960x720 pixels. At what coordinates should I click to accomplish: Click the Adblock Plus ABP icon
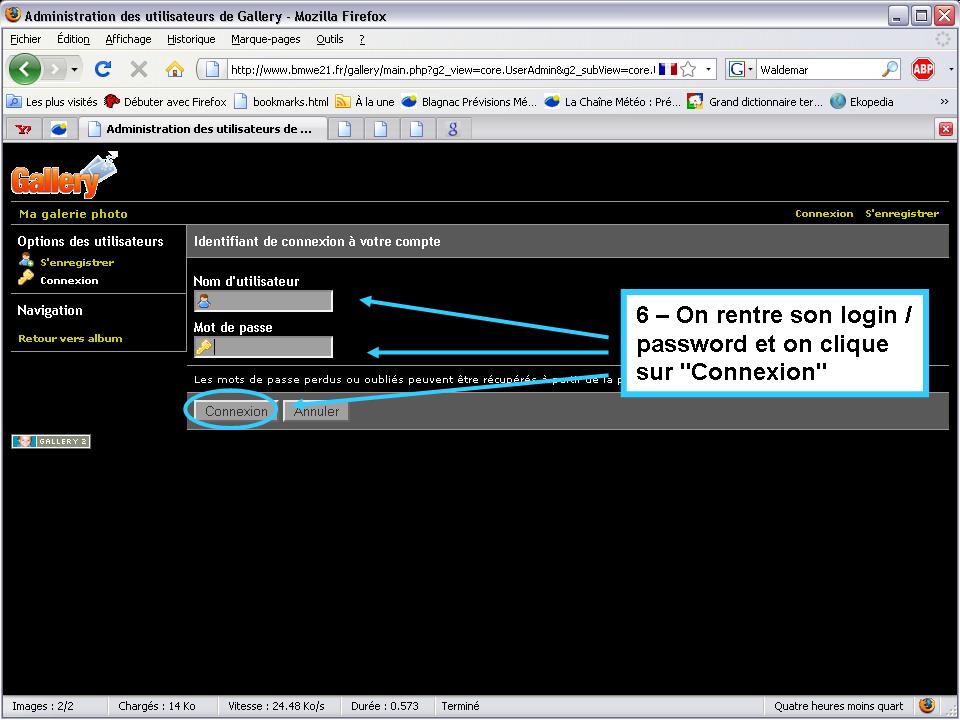pyautogui.click(x=922, y=69)
